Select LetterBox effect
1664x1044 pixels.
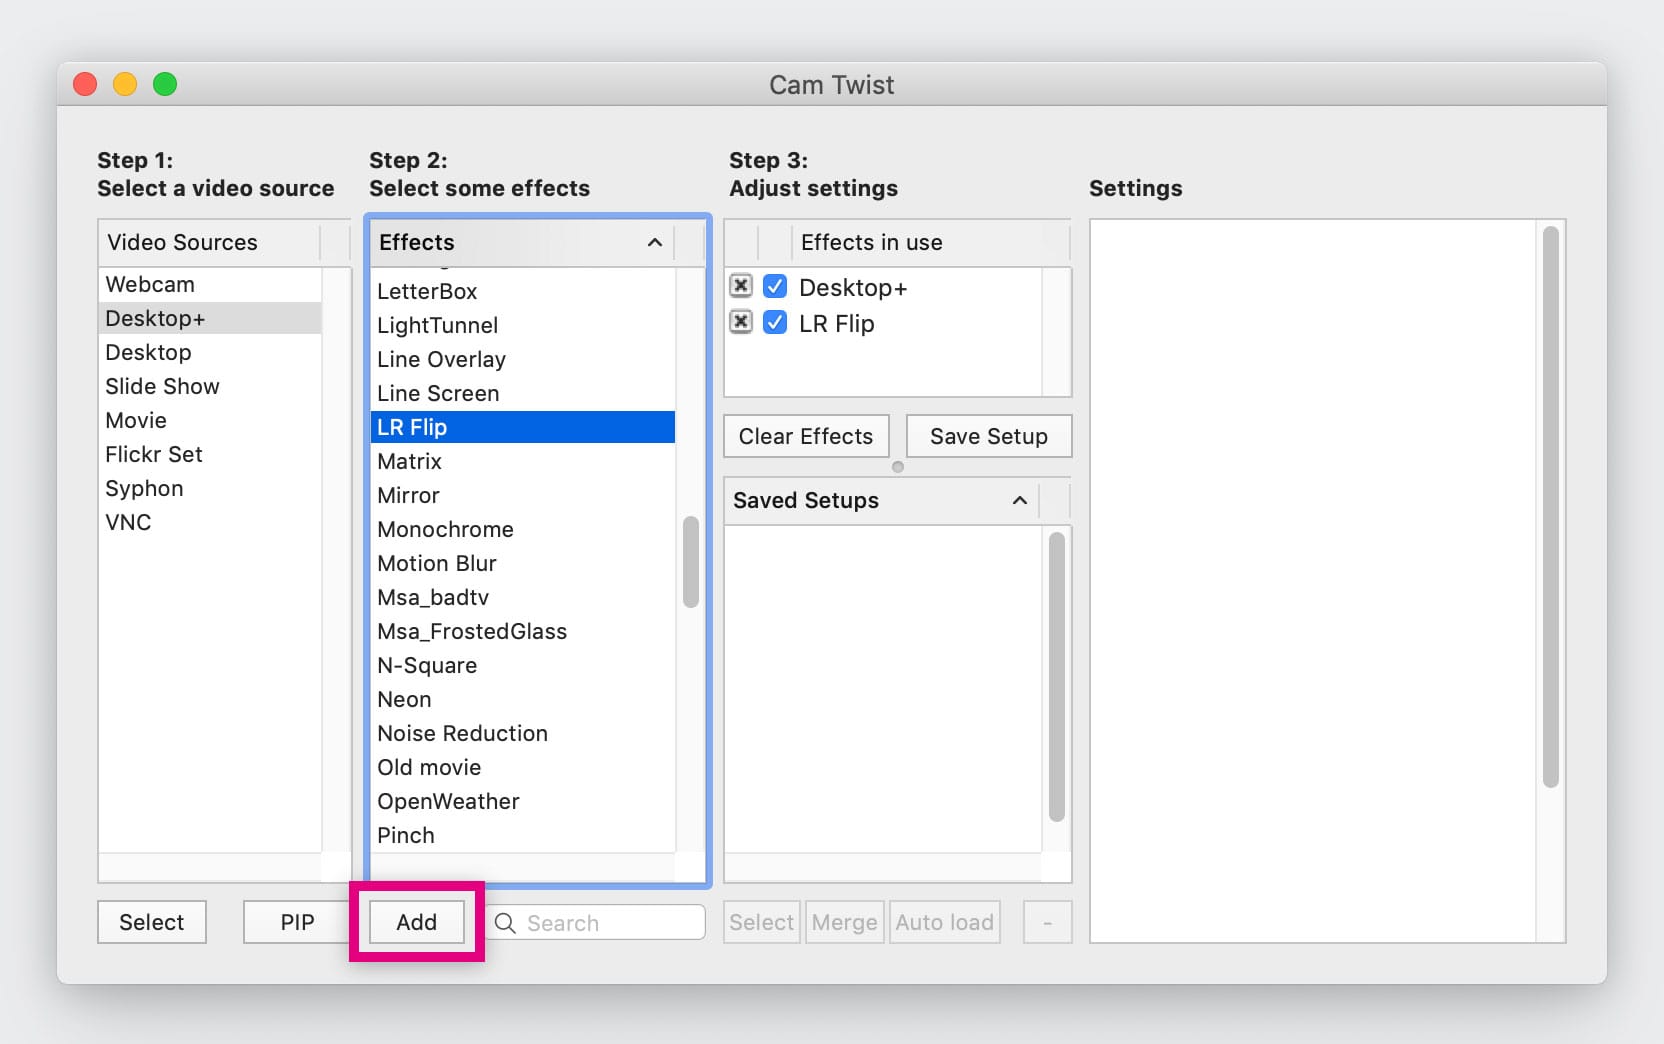523,291
